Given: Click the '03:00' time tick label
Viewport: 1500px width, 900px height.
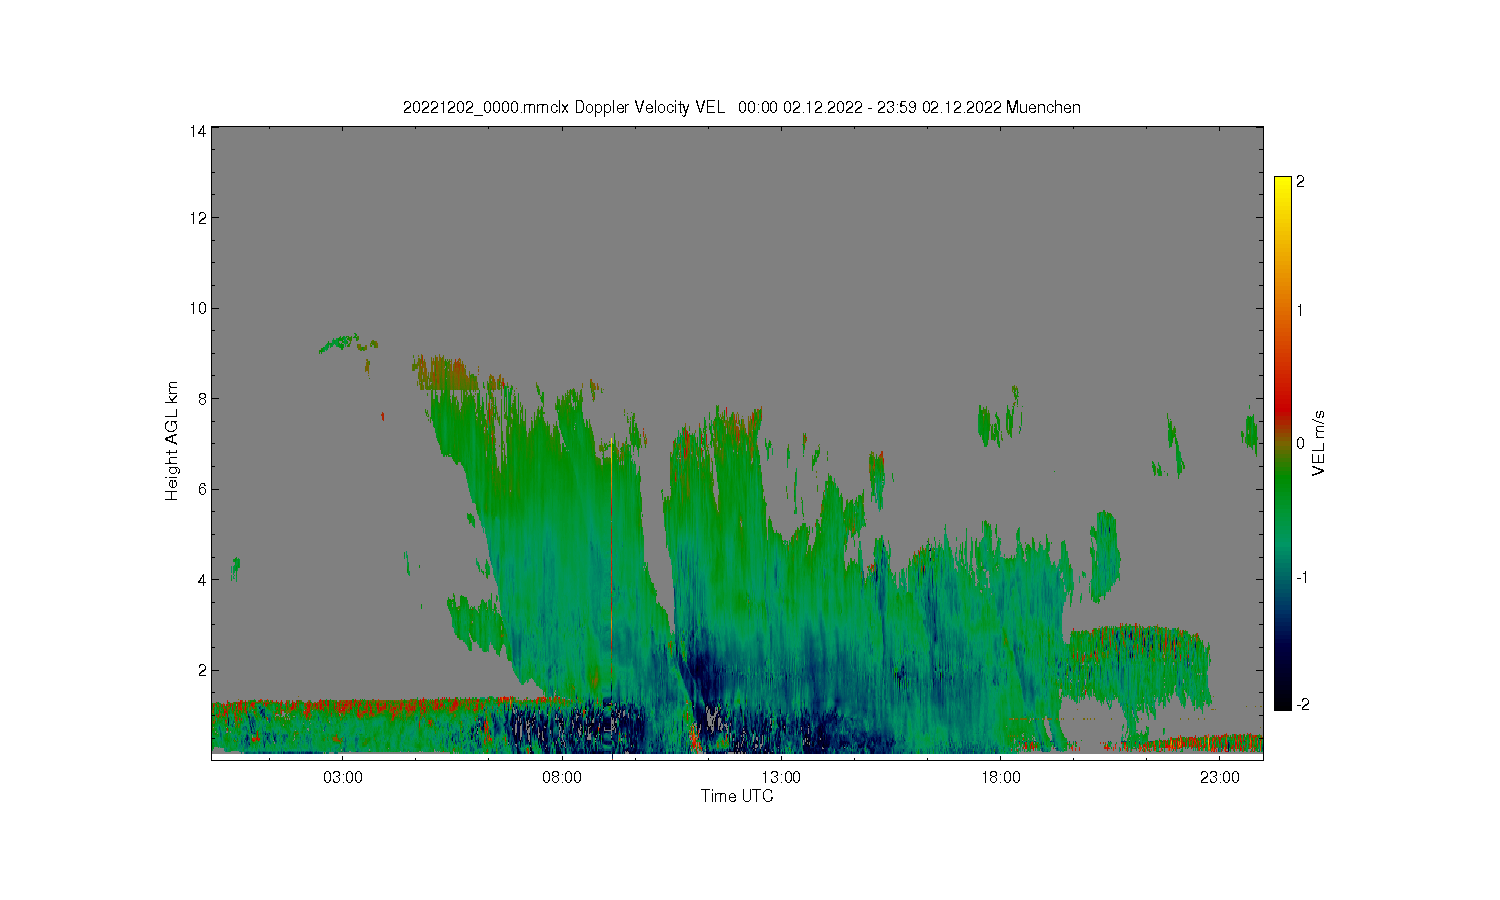Looking at the screenshot, I should tap(343, 778).
